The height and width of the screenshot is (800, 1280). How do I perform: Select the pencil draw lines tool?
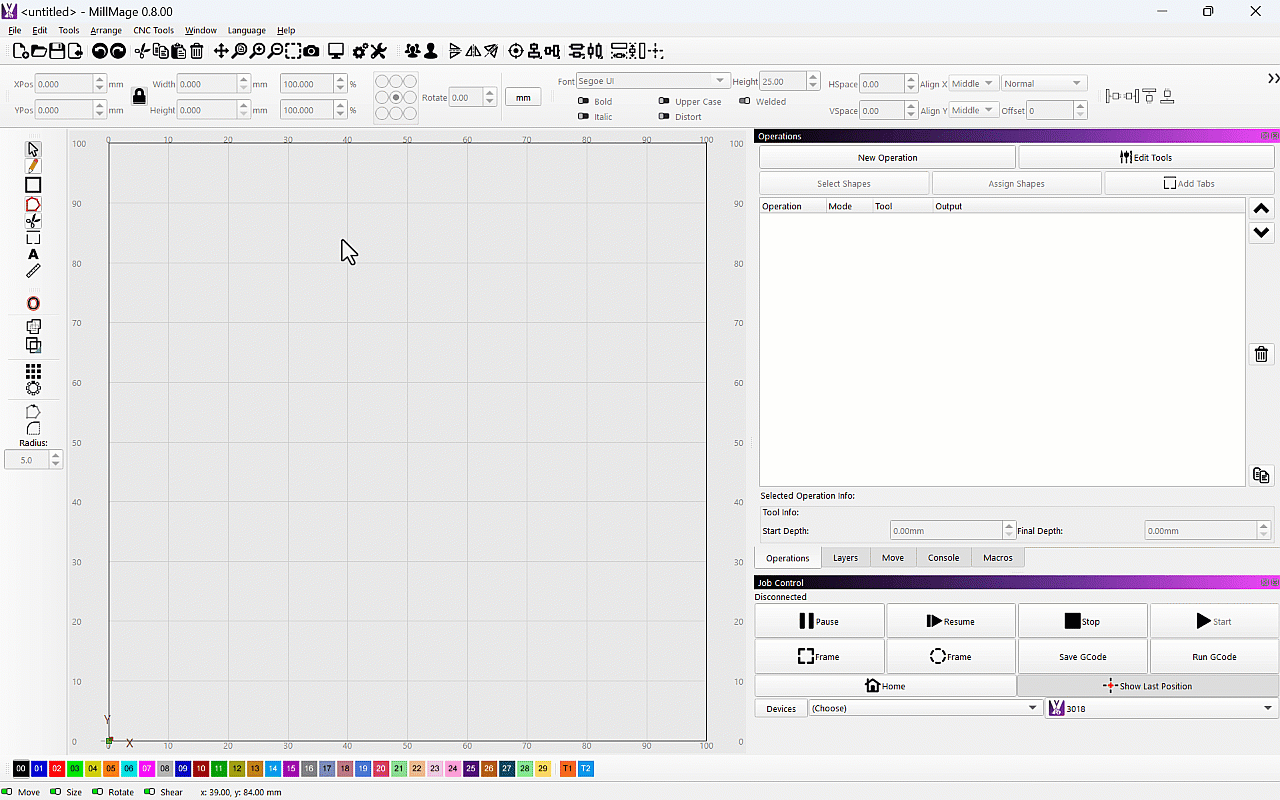coord(33,166)
